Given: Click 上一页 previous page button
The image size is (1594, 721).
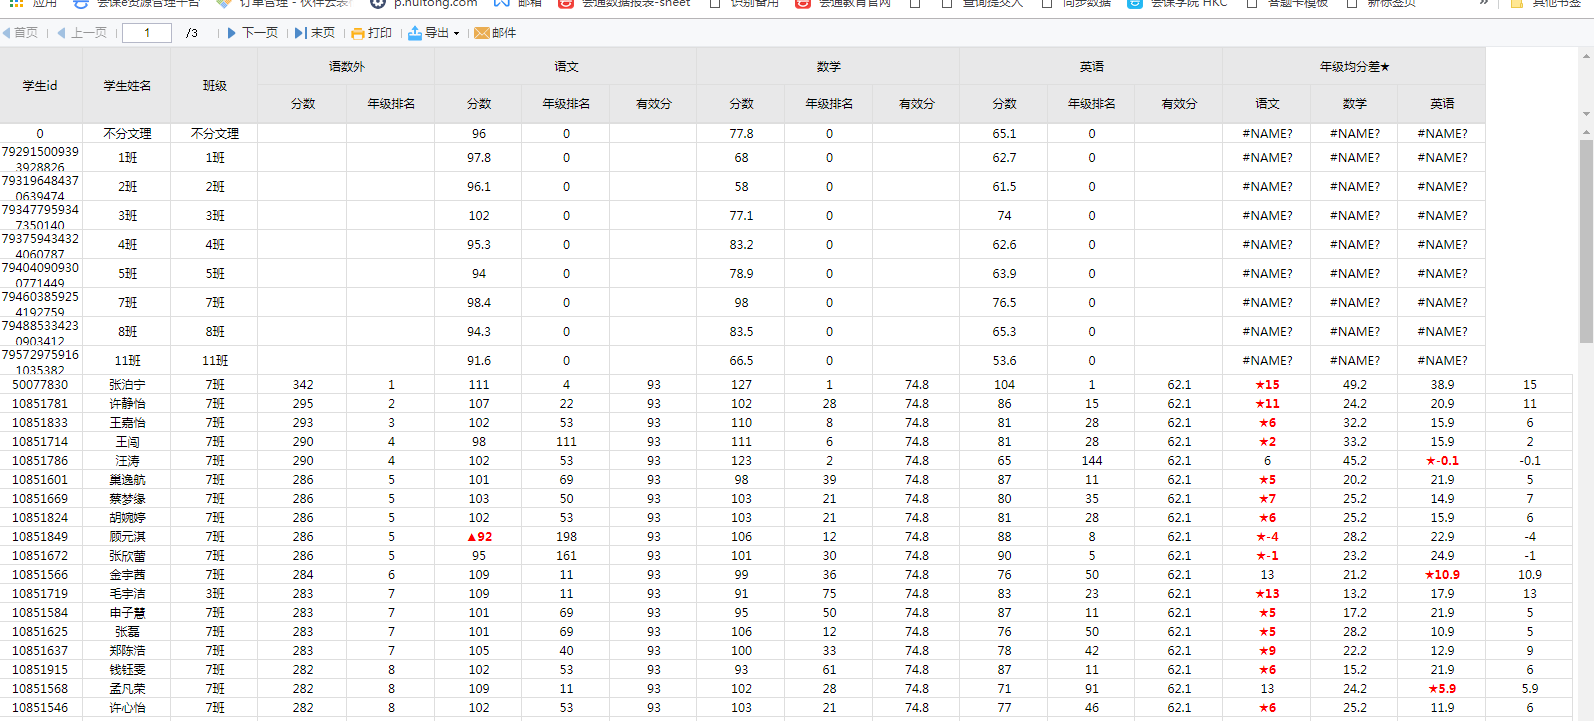Looking at the screenshot, I should pyautogui.click(x=82, y=33).
